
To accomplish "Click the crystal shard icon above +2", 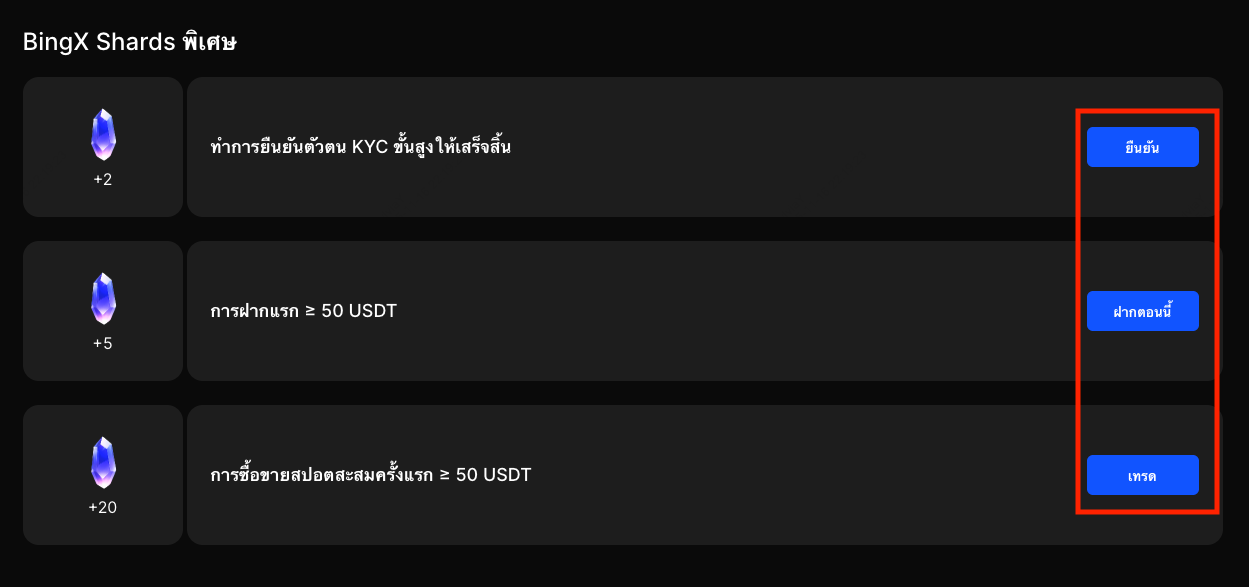I will tap(103, 135).
